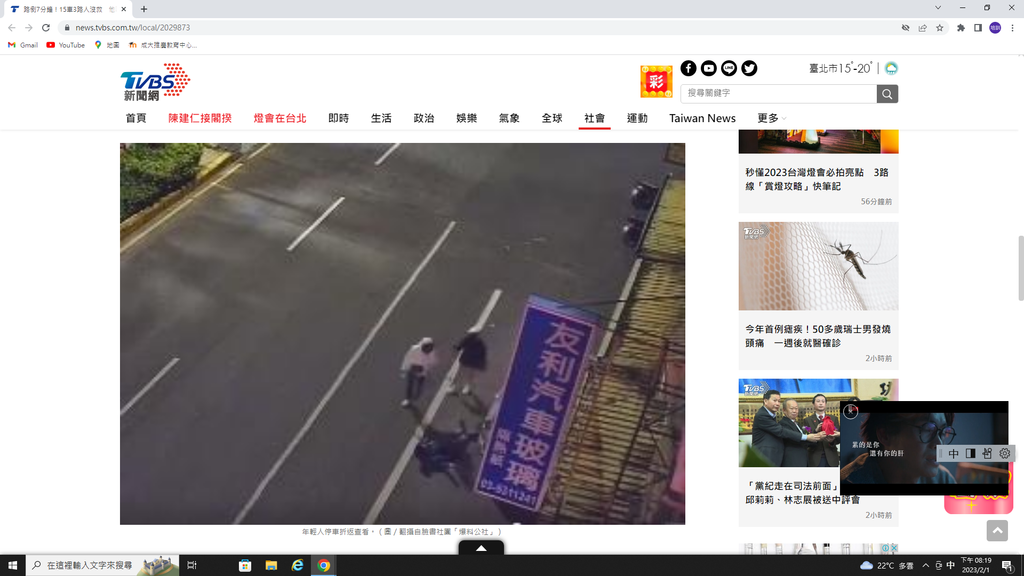Open TVBS Facebook page icon
This screenshot has height=576, width=1024.
688,68
